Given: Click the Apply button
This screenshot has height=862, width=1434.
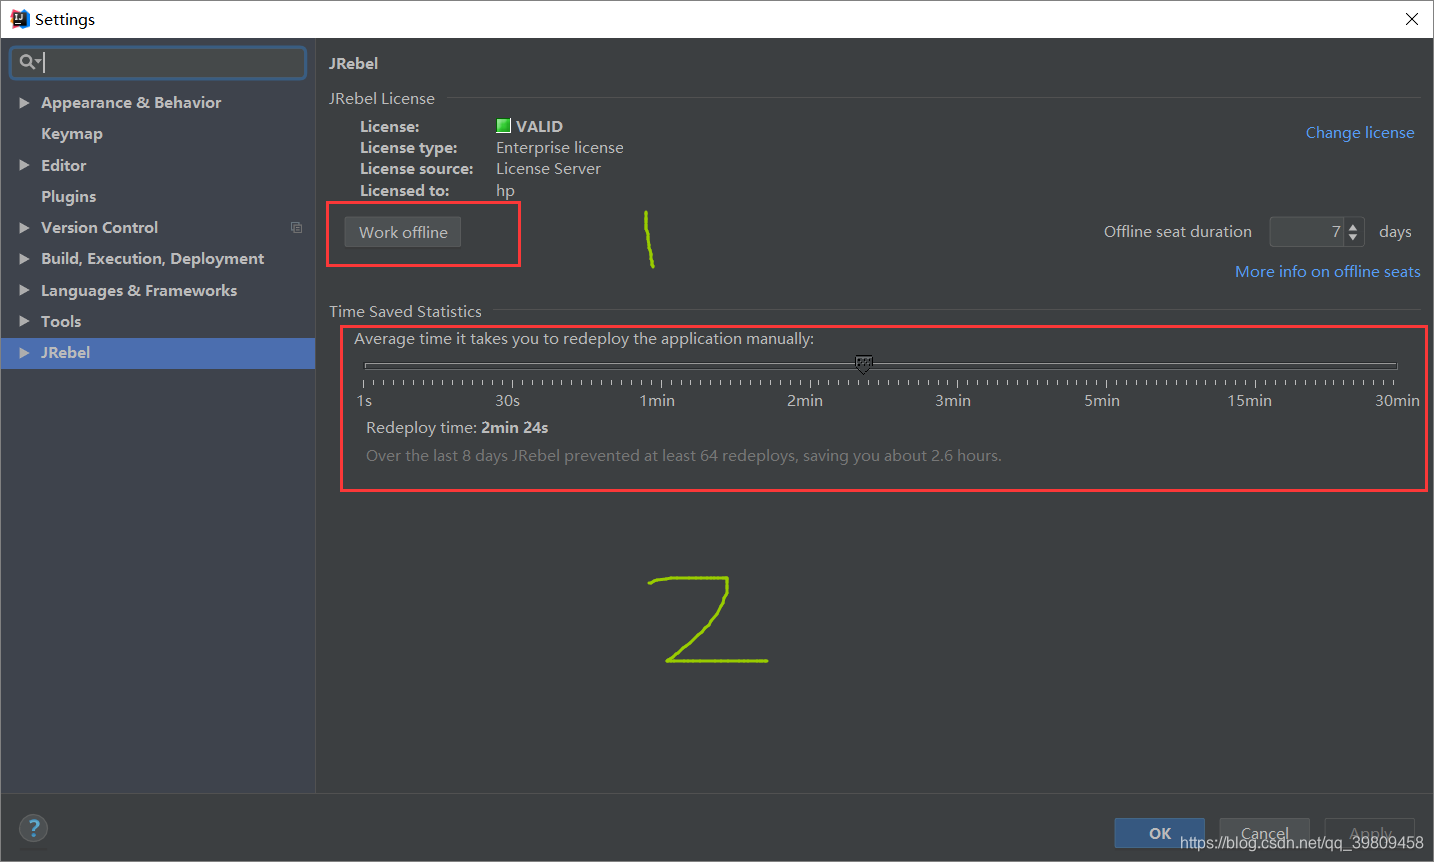Looking at the screenshot, I should click(1370, 833).
